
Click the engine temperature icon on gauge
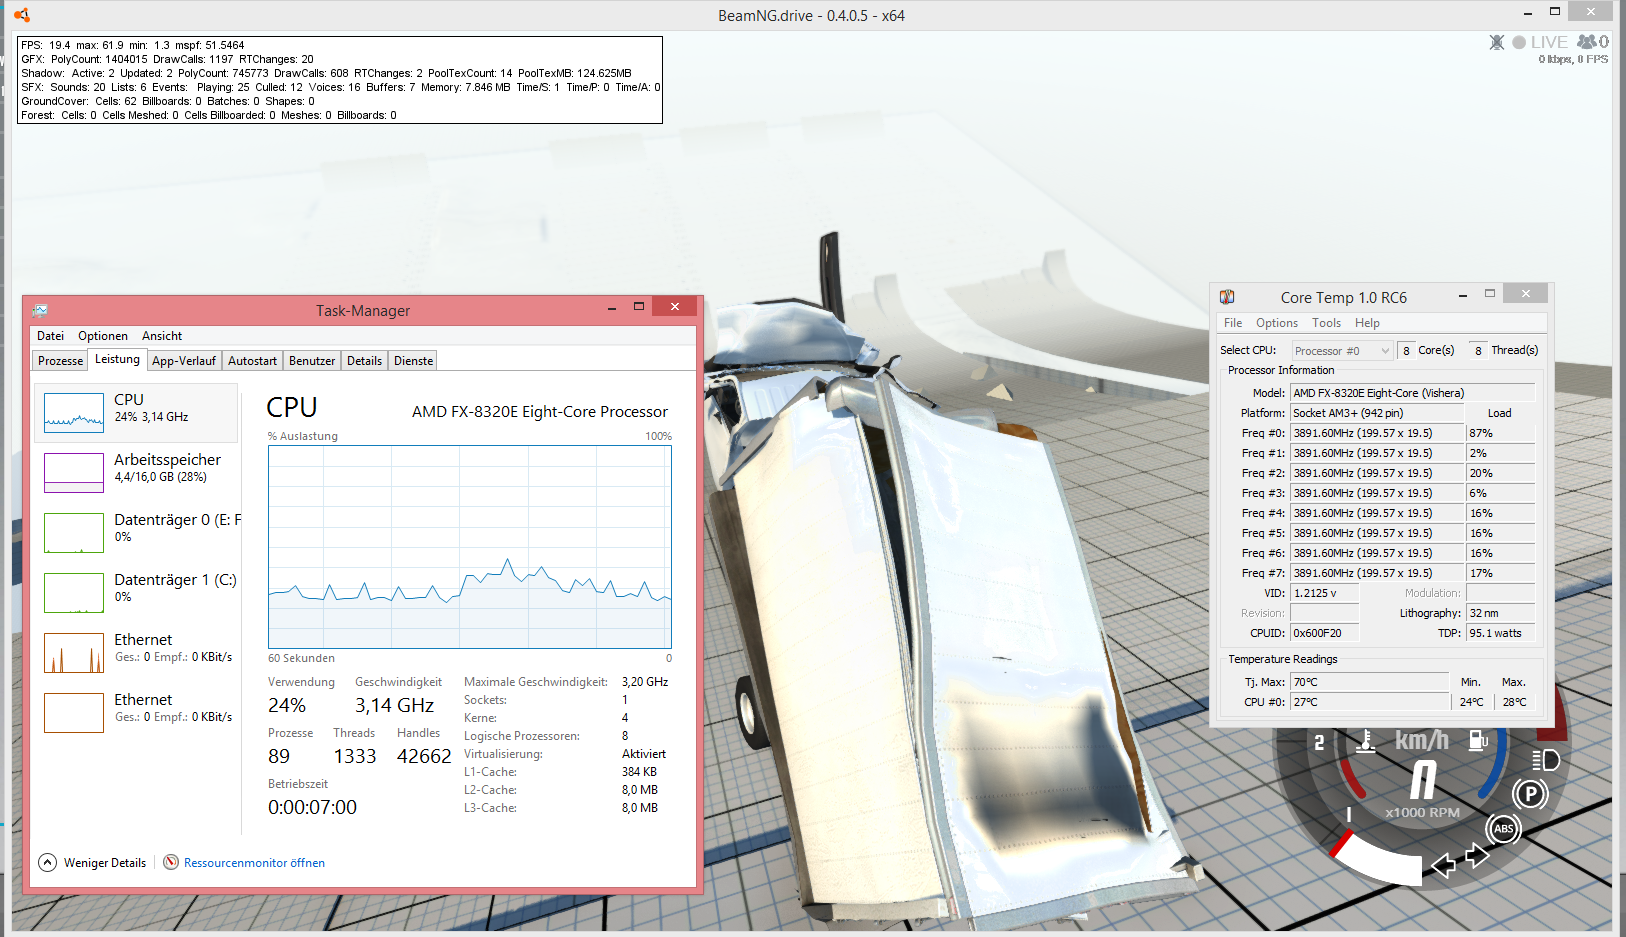[x=1364, y=741]
